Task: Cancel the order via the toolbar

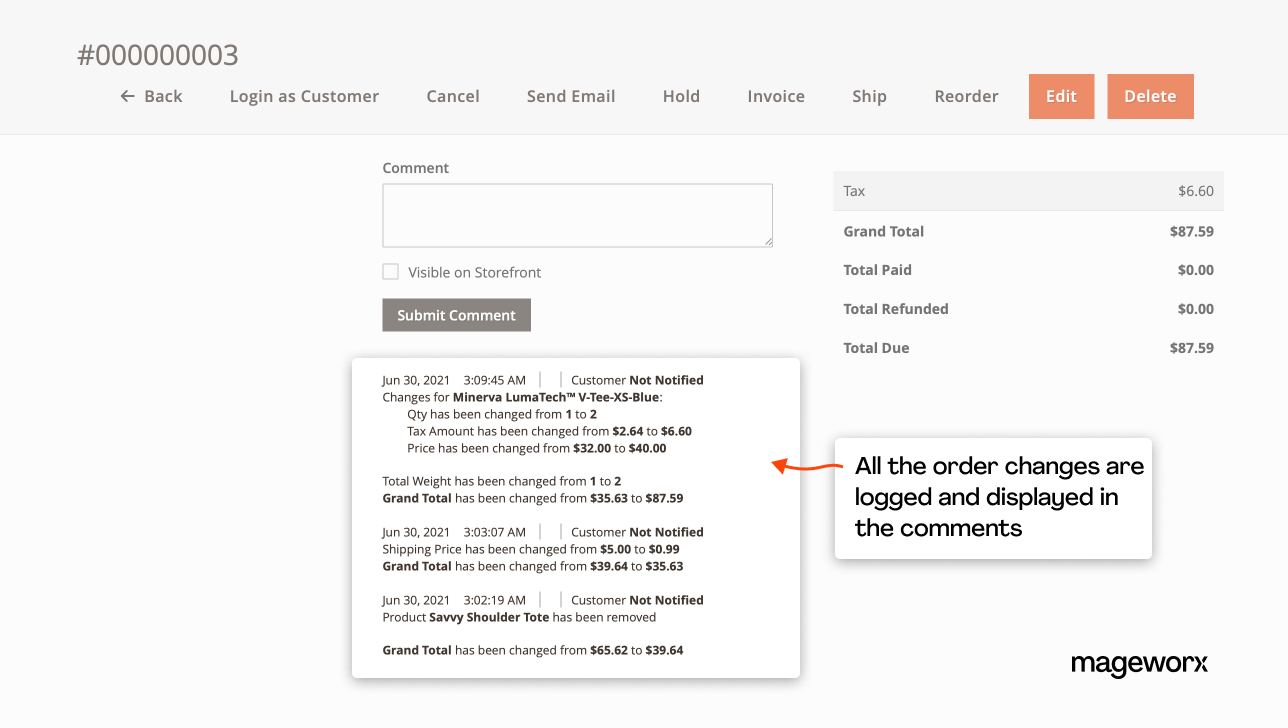Action: pos(452,96)
